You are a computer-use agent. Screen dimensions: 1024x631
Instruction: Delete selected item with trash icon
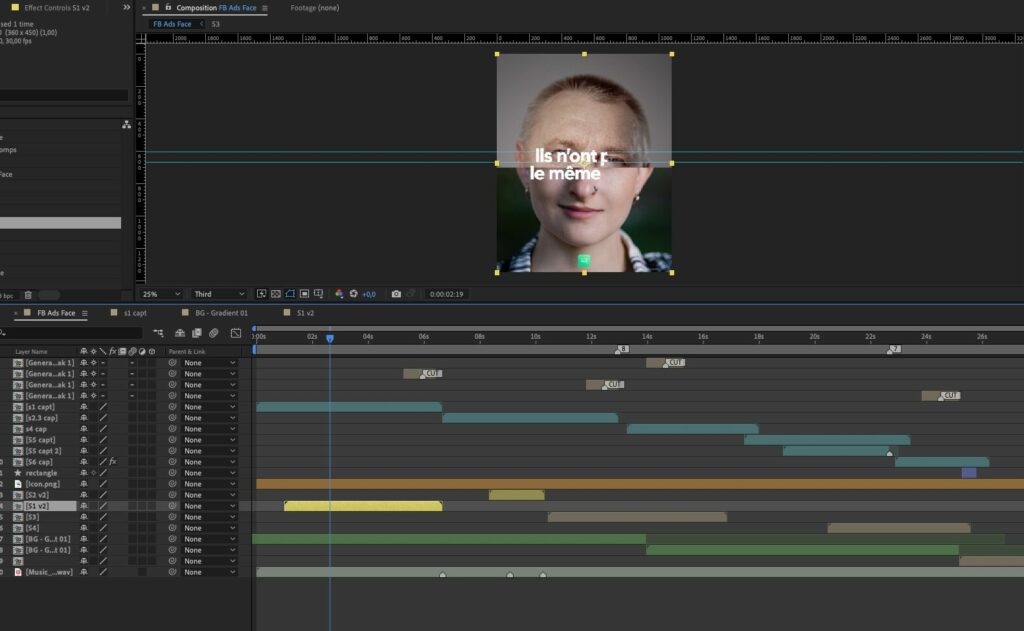click(28, 295)
